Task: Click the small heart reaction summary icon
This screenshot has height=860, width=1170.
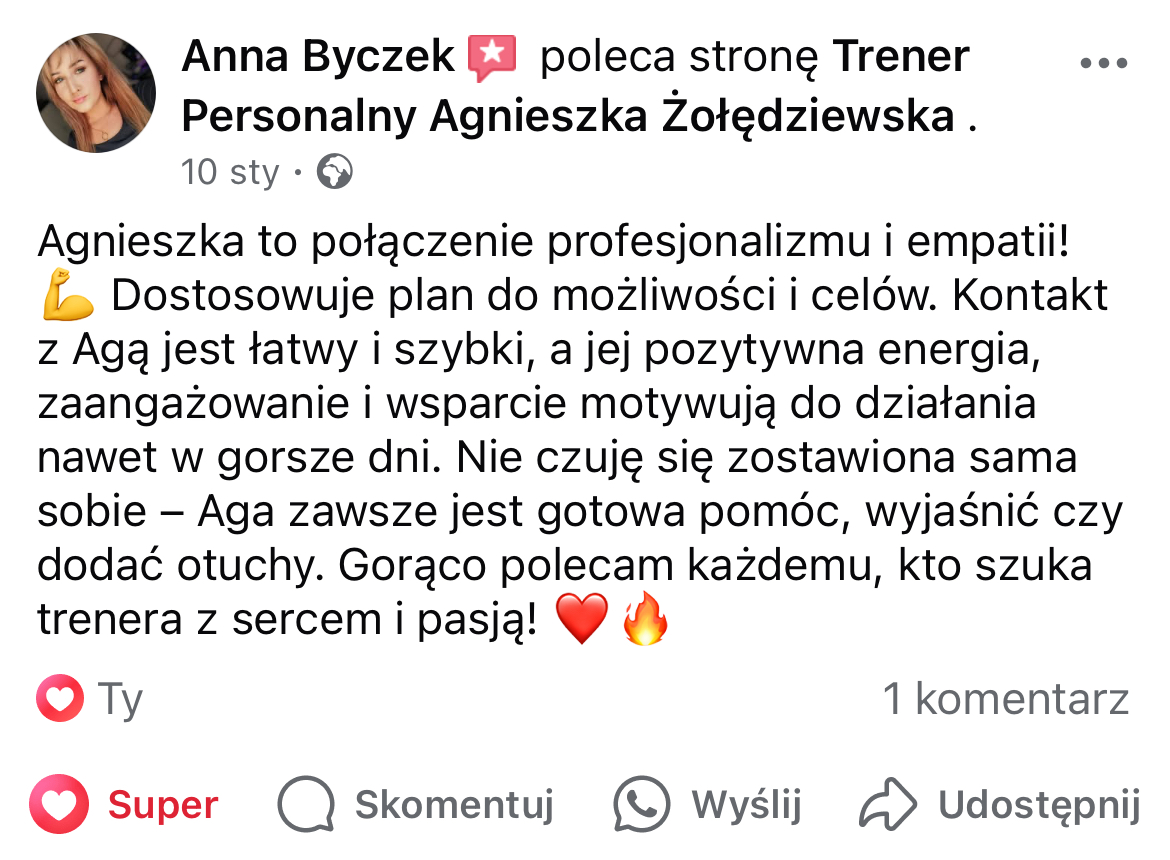Action: pyautogui.click(x=60, y=699)
